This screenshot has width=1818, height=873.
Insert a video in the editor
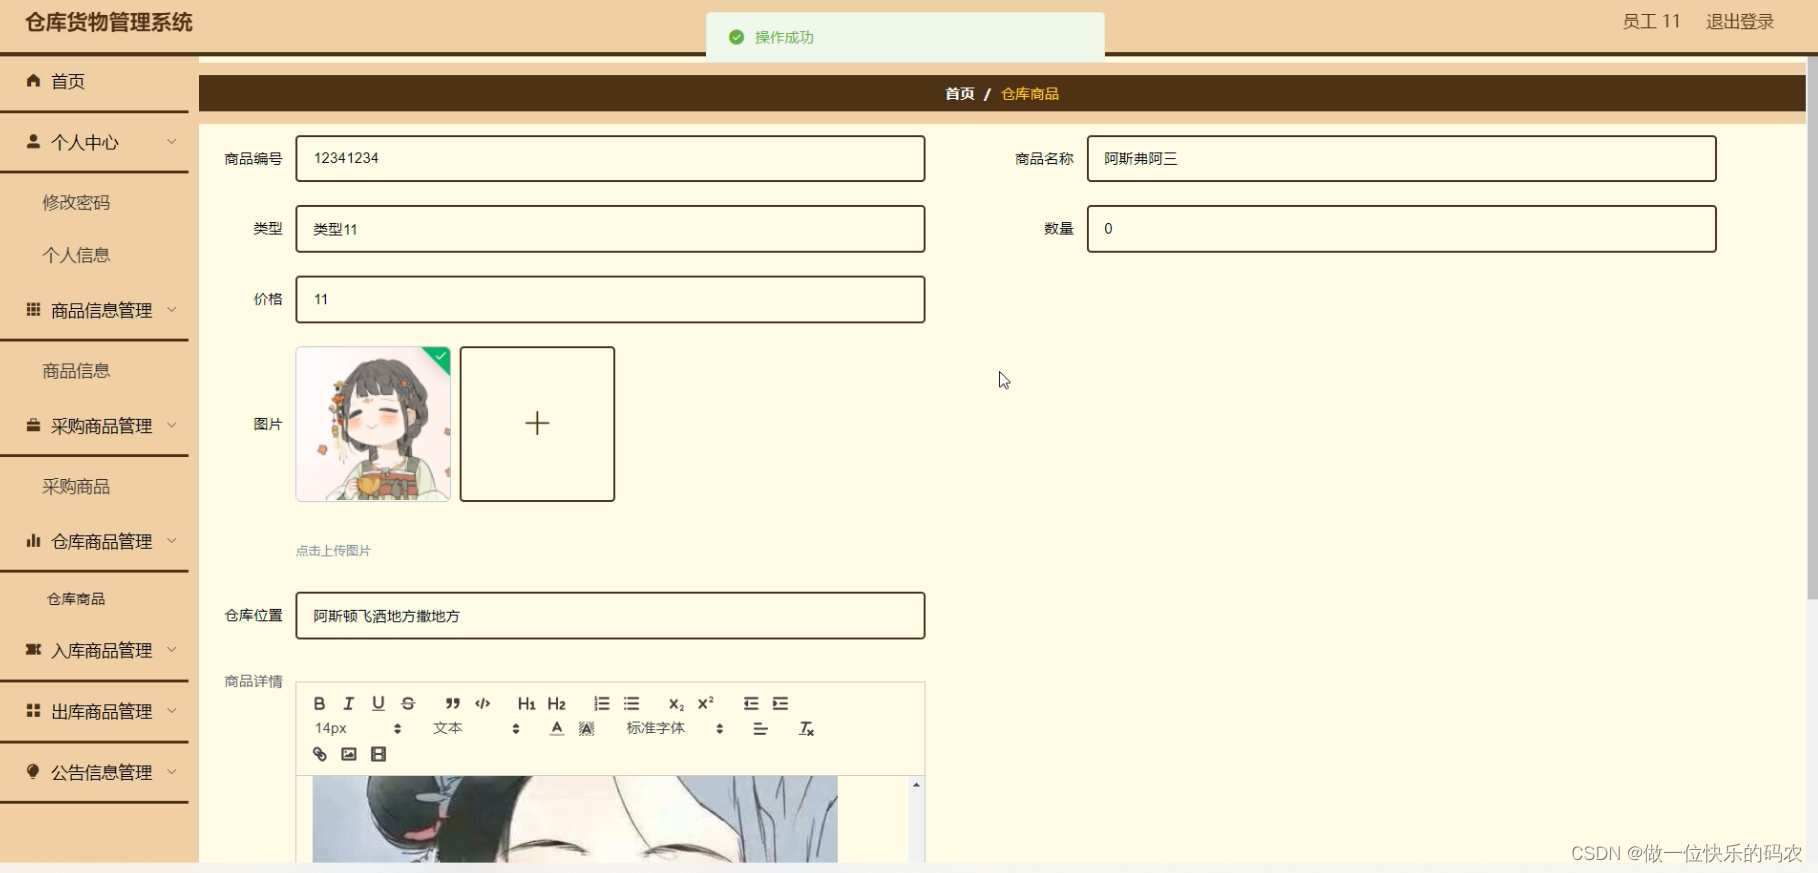pos(378,754)
